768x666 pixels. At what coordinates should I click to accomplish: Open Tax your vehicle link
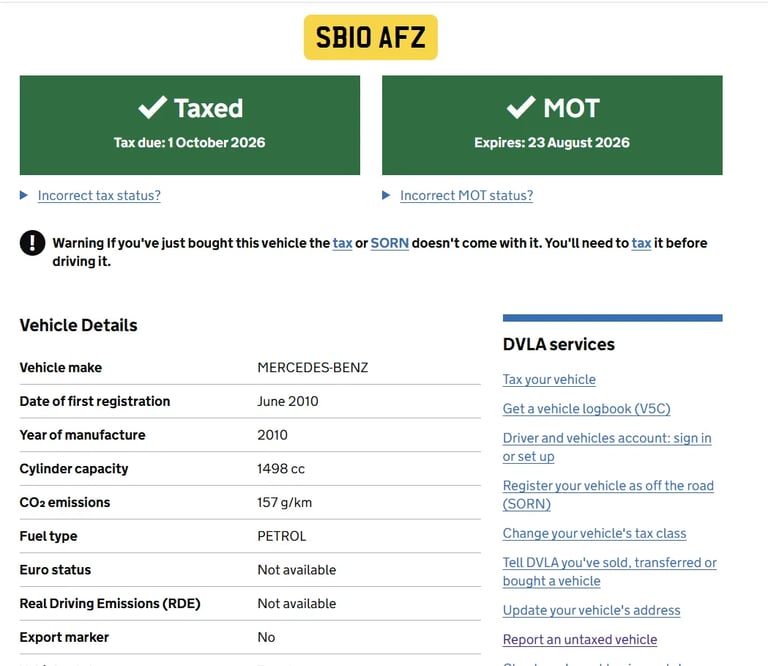pyautogui.click(x=549, y=380)
